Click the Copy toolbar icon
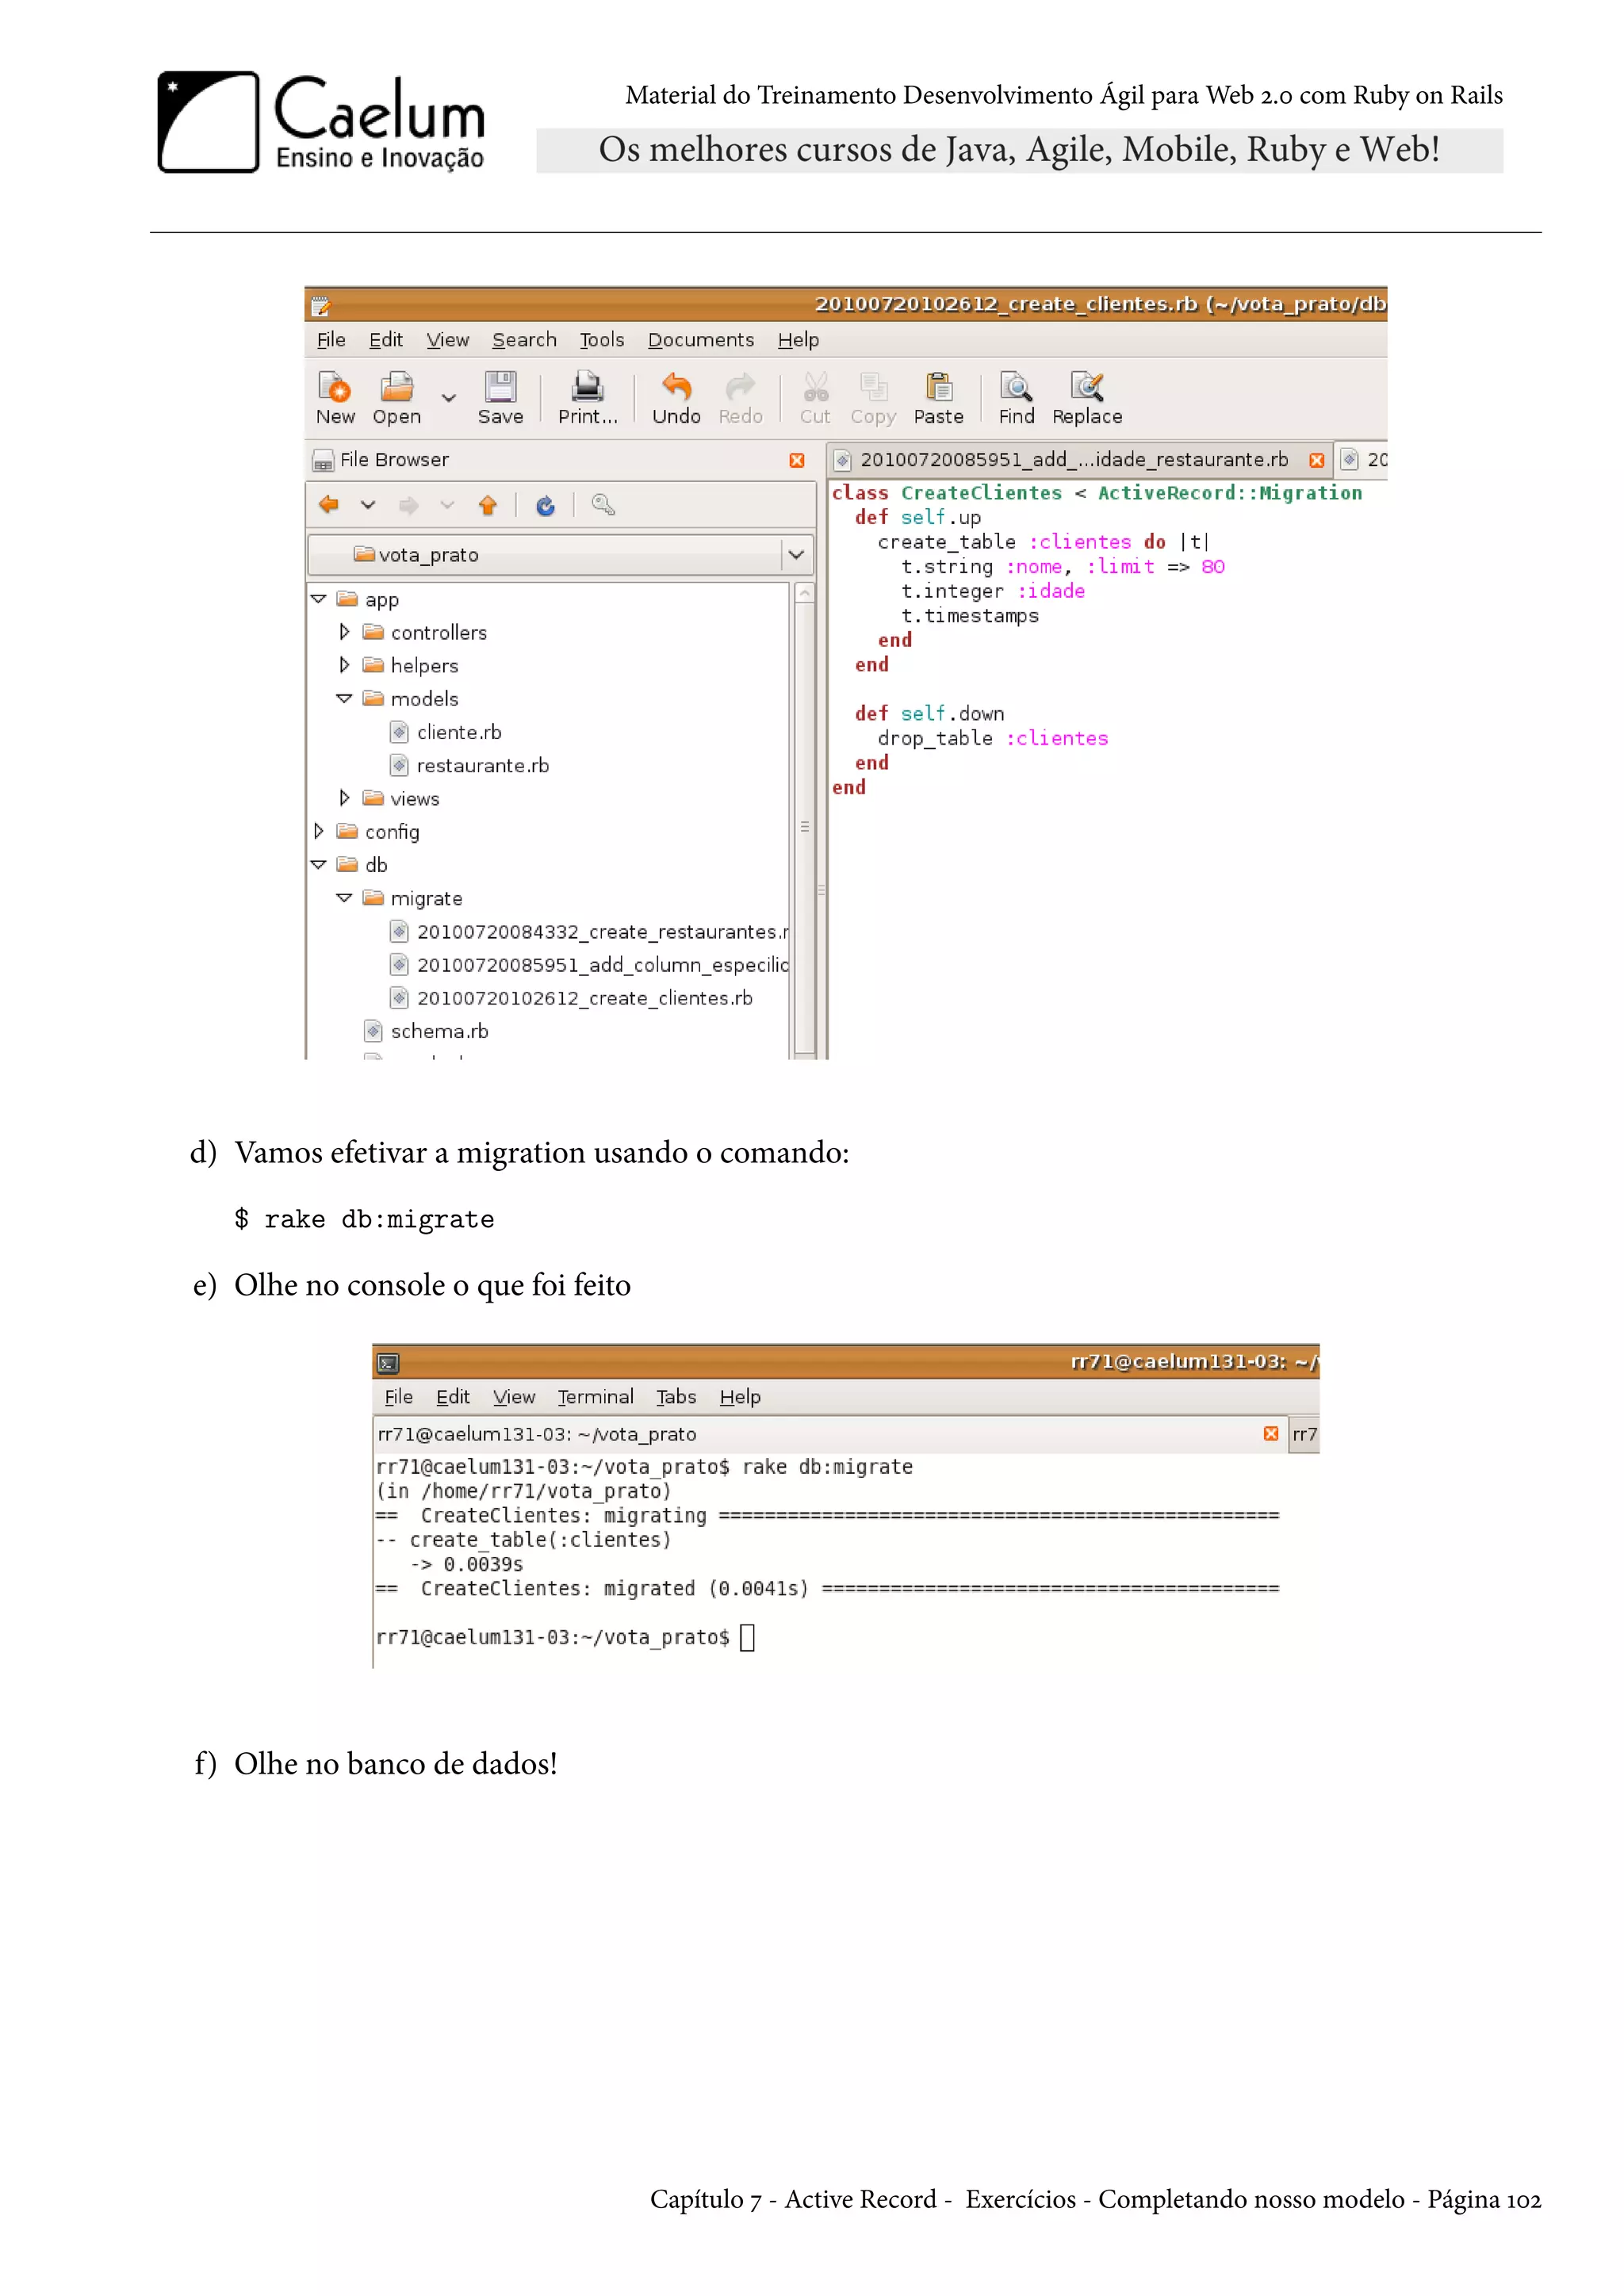The width and height of the screenshot is (1624, 2296). click(873, 387)
